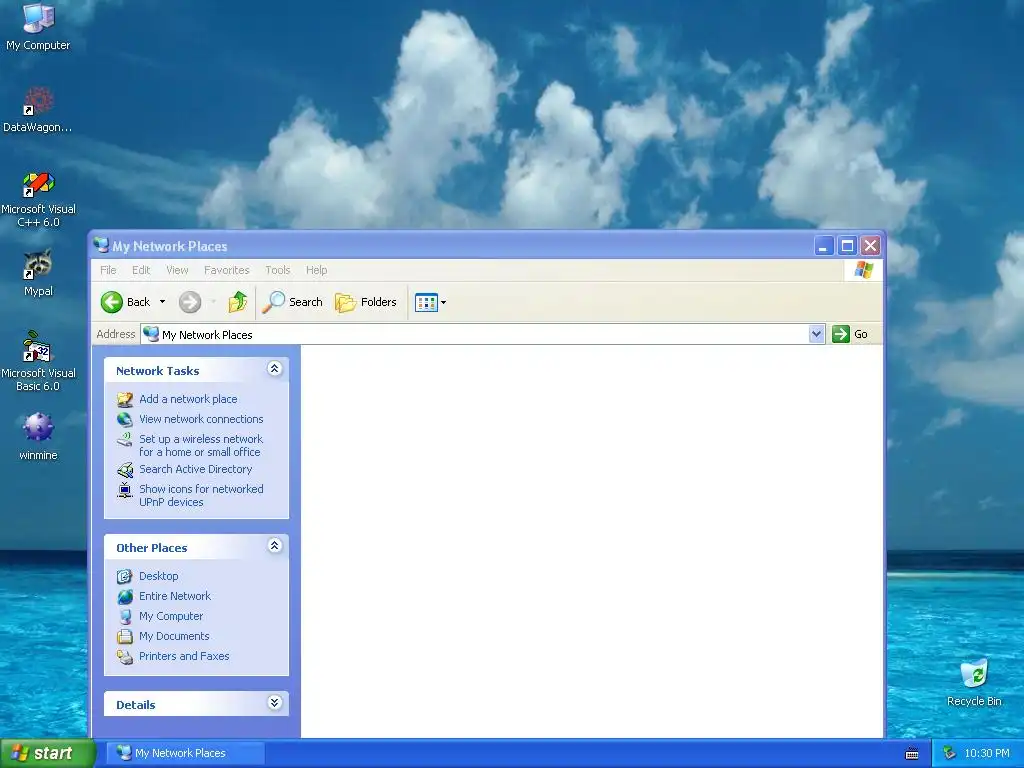The width and height of the screenshot is (1024, 768).
Task: Click the Search Active Directory icon
Action: (x=125, y=470)
